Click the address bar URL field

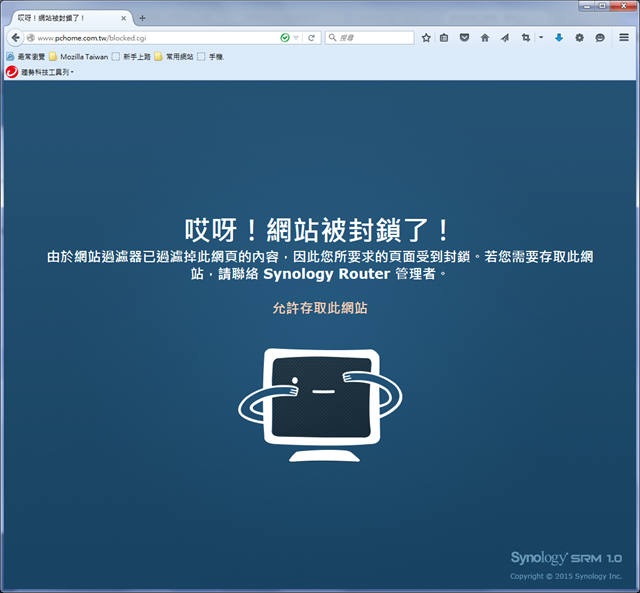(x=157, y=38)
